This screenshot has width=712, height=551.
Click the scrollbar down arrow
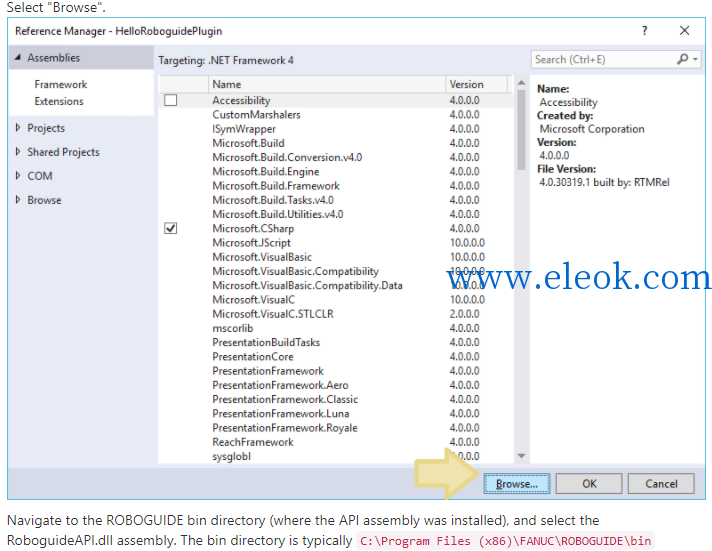521,456
